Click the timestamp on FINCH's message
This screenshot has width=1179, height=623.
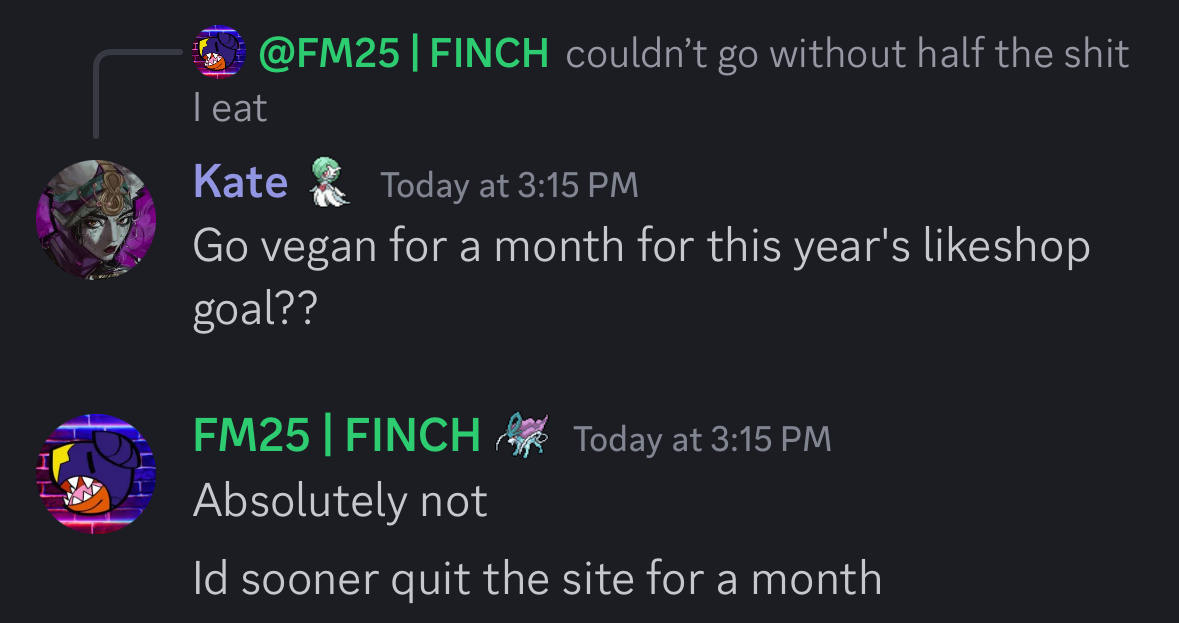(x=702, y=439)
